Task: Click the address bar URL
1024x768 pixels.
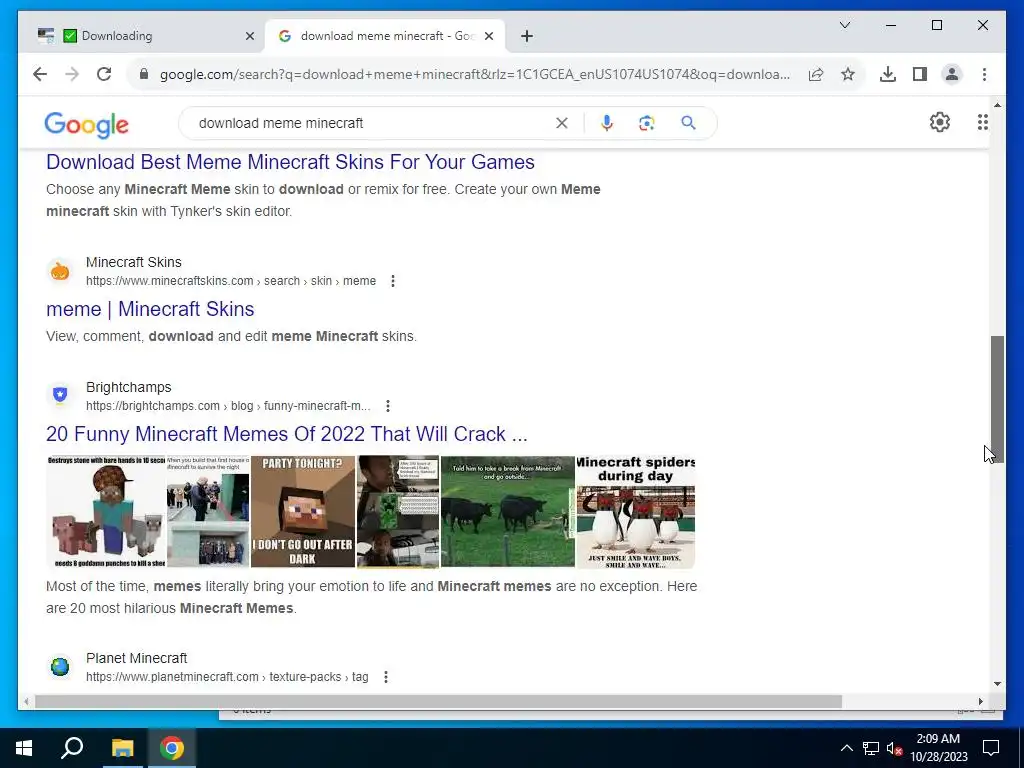Action: [x=475, y=74]
